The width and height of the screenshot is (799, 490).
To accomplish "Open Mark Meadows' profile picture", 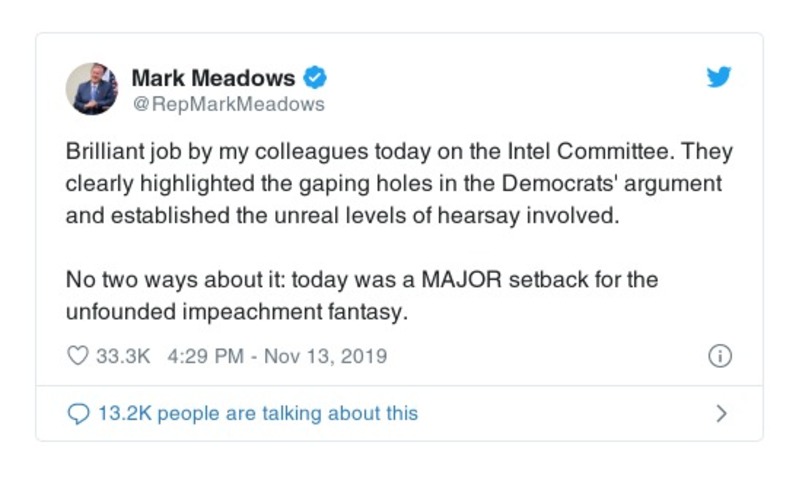I will click(x=92, y=89).
